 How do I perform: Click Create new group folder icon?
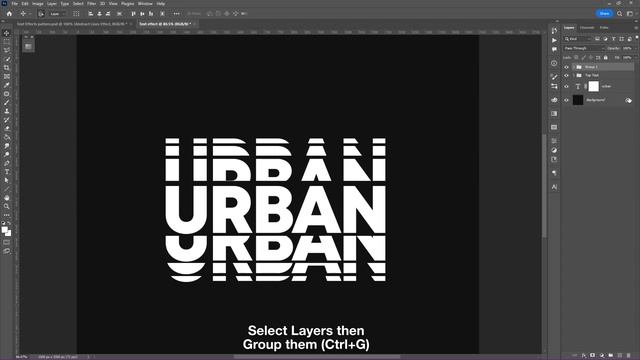pos(611,356)
